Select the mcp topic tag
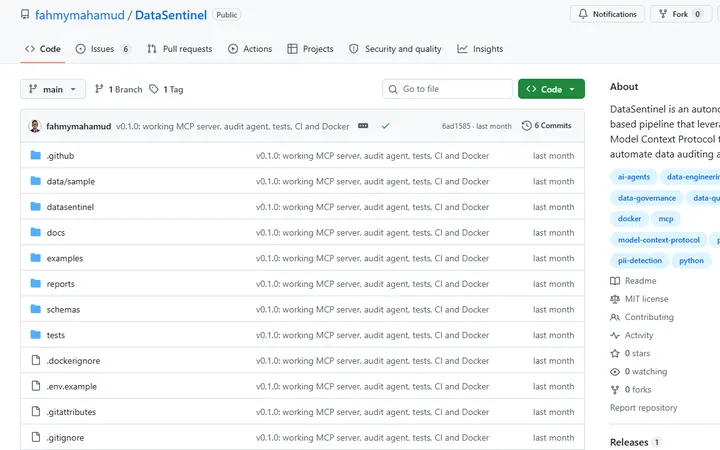 click(666, 219)
